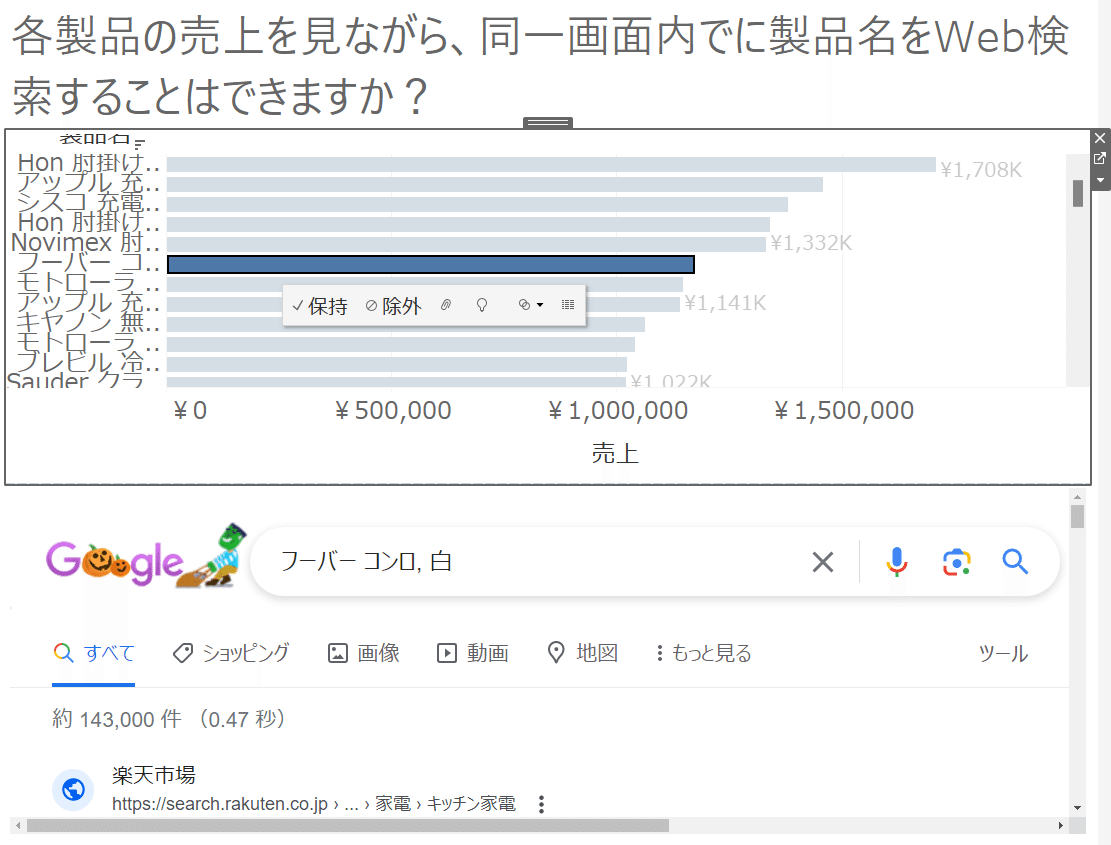Switch to the 動画 tab

point(473,652)
